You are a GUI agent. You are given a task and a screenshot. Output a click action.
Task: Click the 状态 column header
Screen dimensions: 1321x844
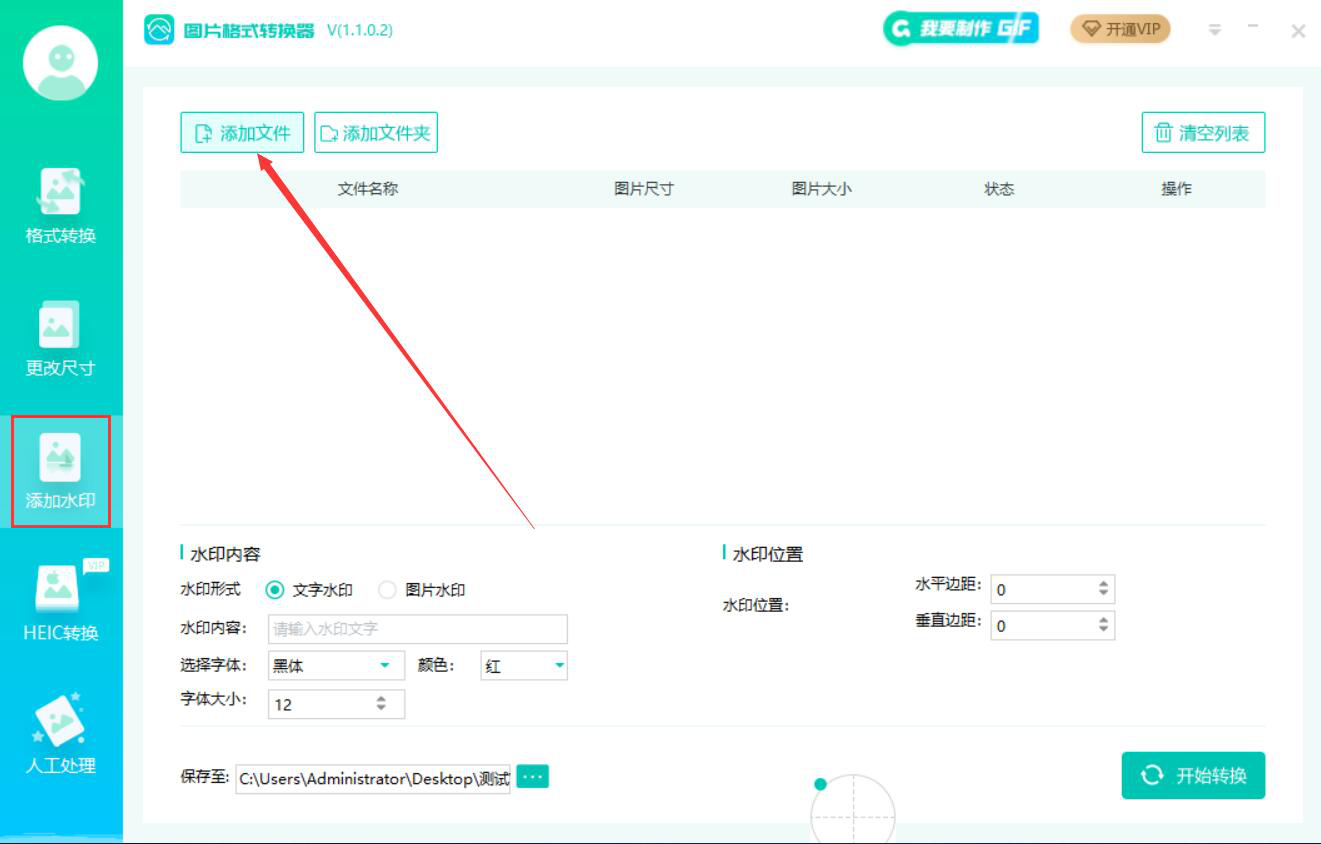tap(999, 189)
